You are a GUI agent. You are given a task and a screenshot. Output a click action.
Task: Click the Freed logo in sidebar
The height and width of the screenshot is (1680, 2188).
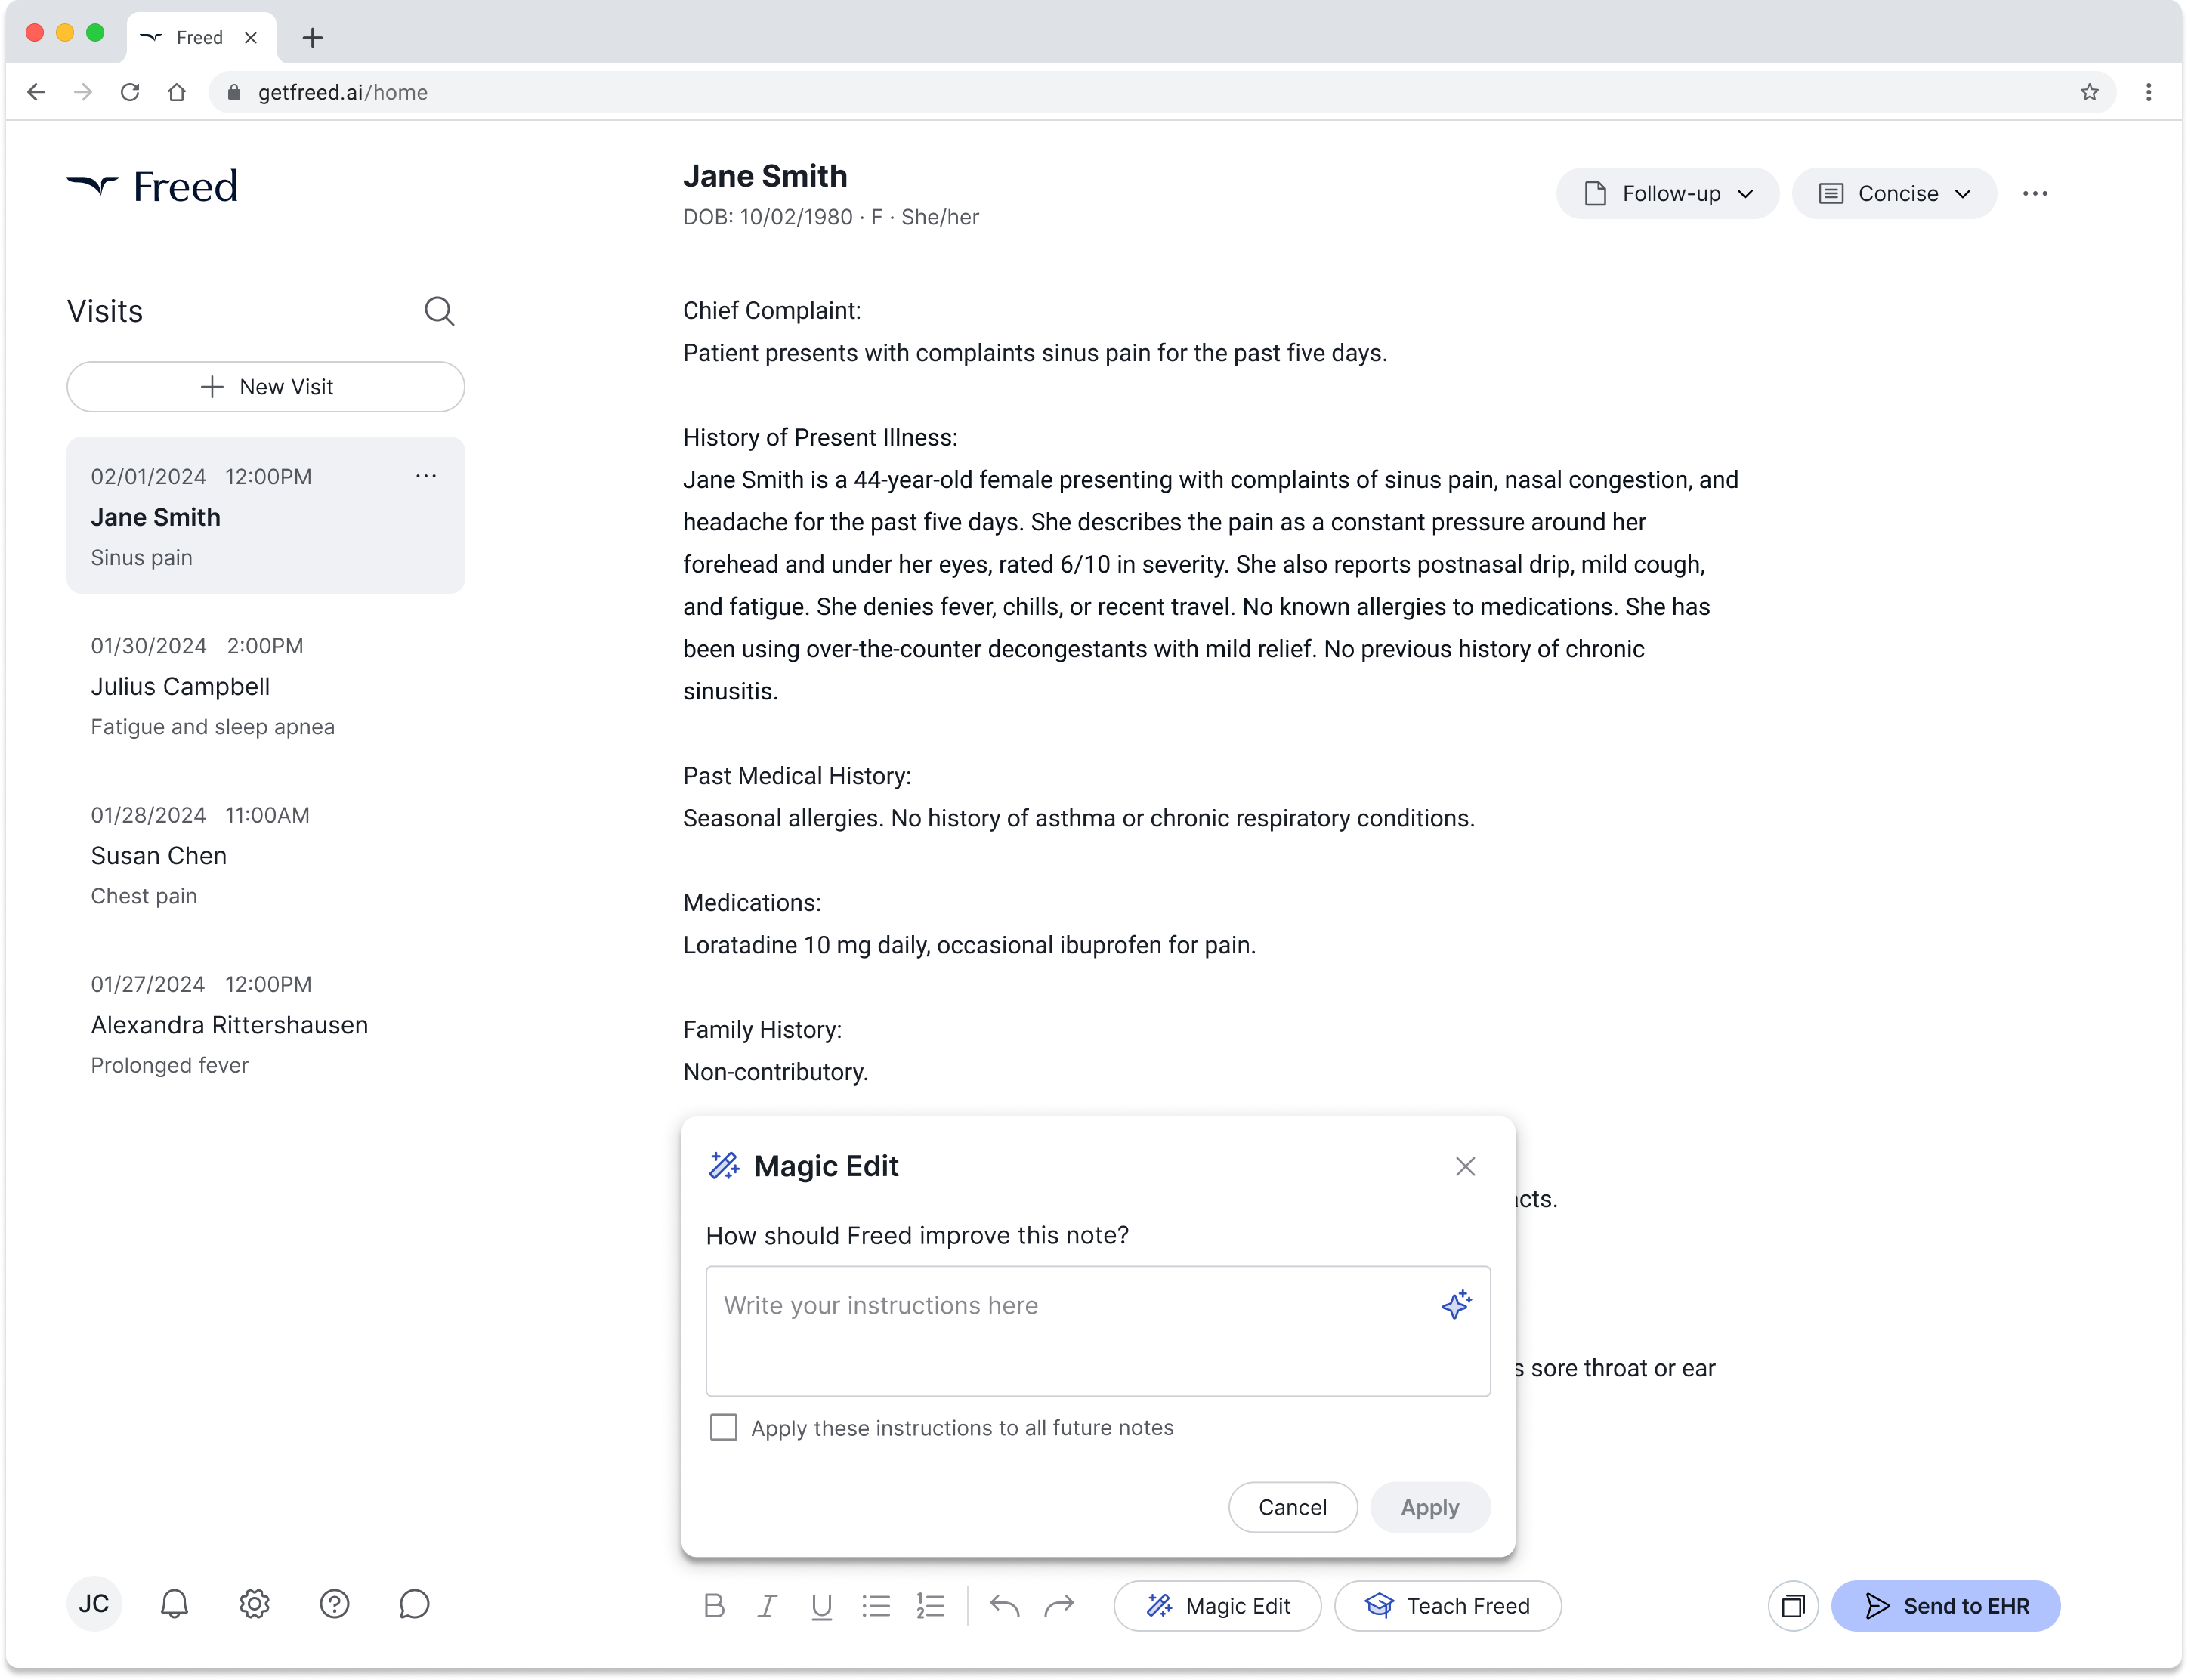[x=152, y=186]
